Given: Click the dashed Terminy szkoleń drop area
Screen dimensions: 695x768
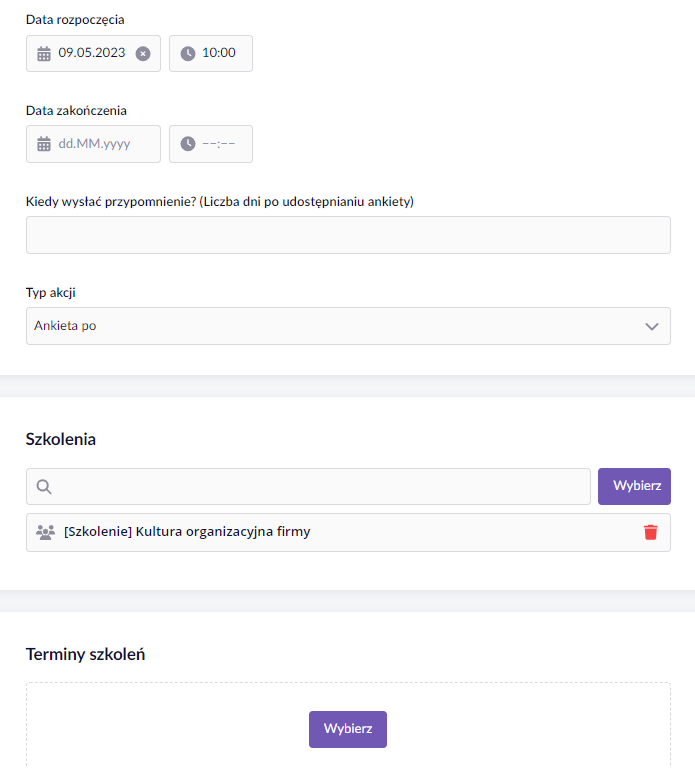Looking at the screenshot, I should (x=348, y=725).
